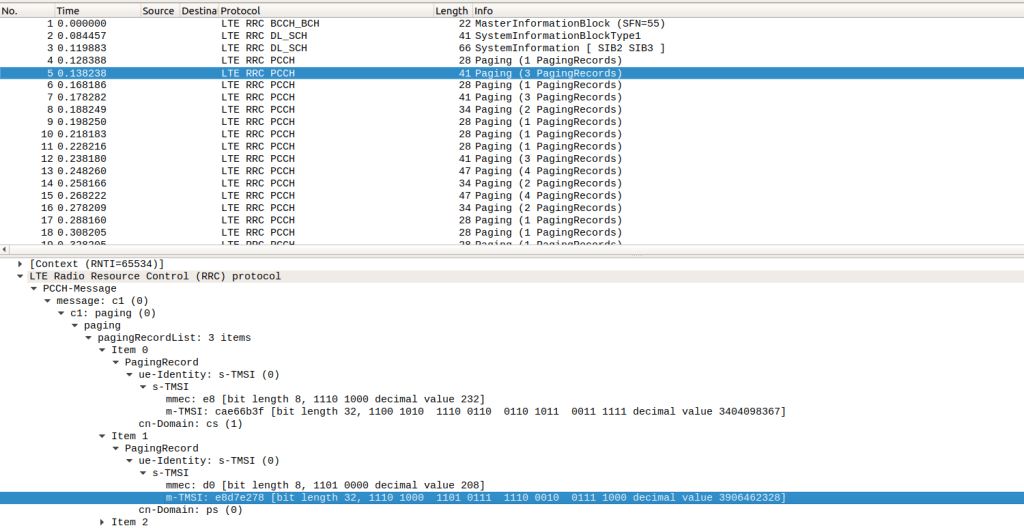This screenshot has width=1024, height=528.
Task: Collapse the LTE Radio Resource Control protocol tree
Action: pos(21,276)
